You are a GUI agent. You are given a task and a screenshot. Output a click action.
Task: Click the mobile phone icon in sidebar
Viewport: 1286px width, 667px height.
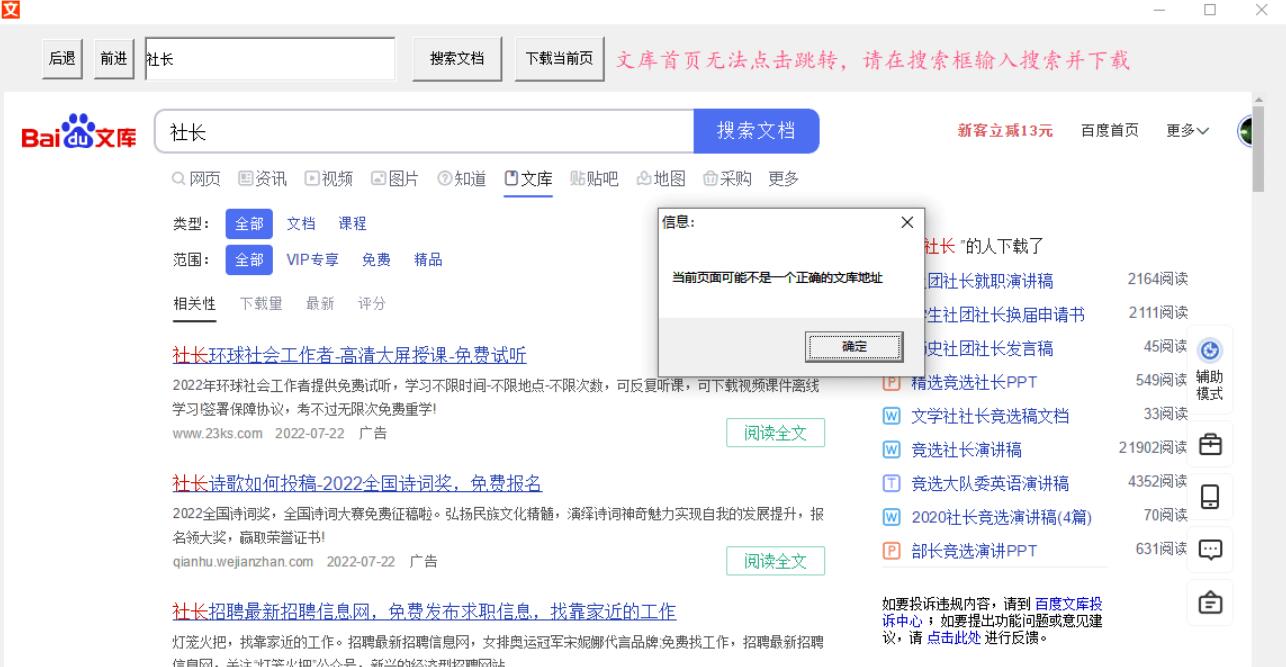point(1210,495)
